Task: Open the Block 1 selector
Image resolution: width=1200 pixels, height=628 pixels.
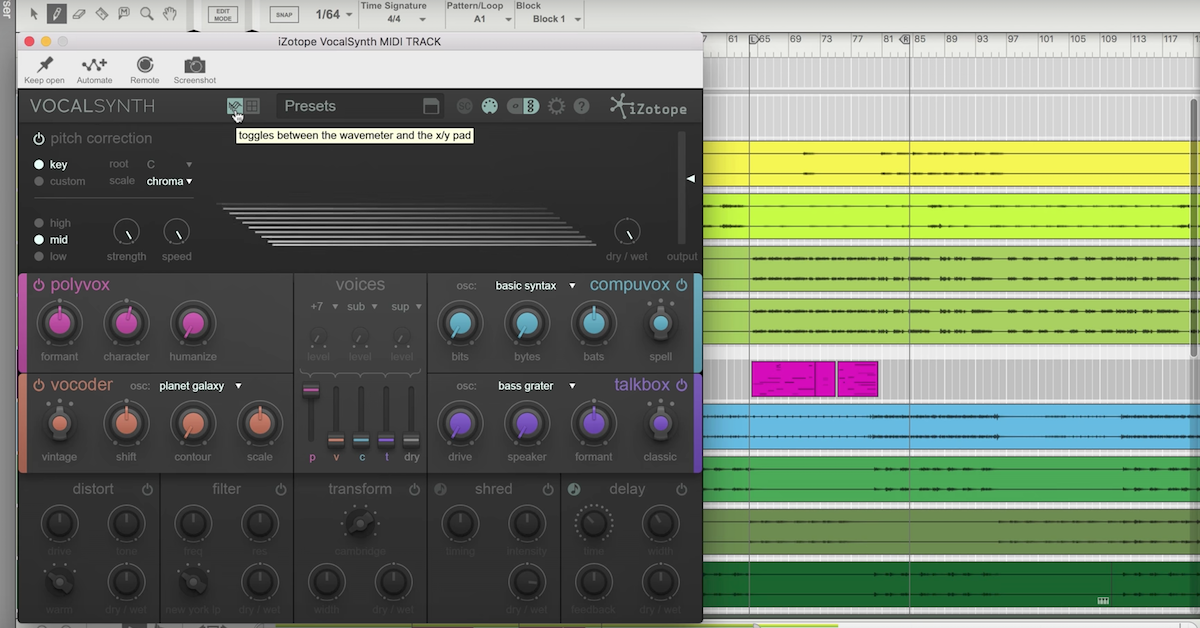Action: [x=549, y=18]
